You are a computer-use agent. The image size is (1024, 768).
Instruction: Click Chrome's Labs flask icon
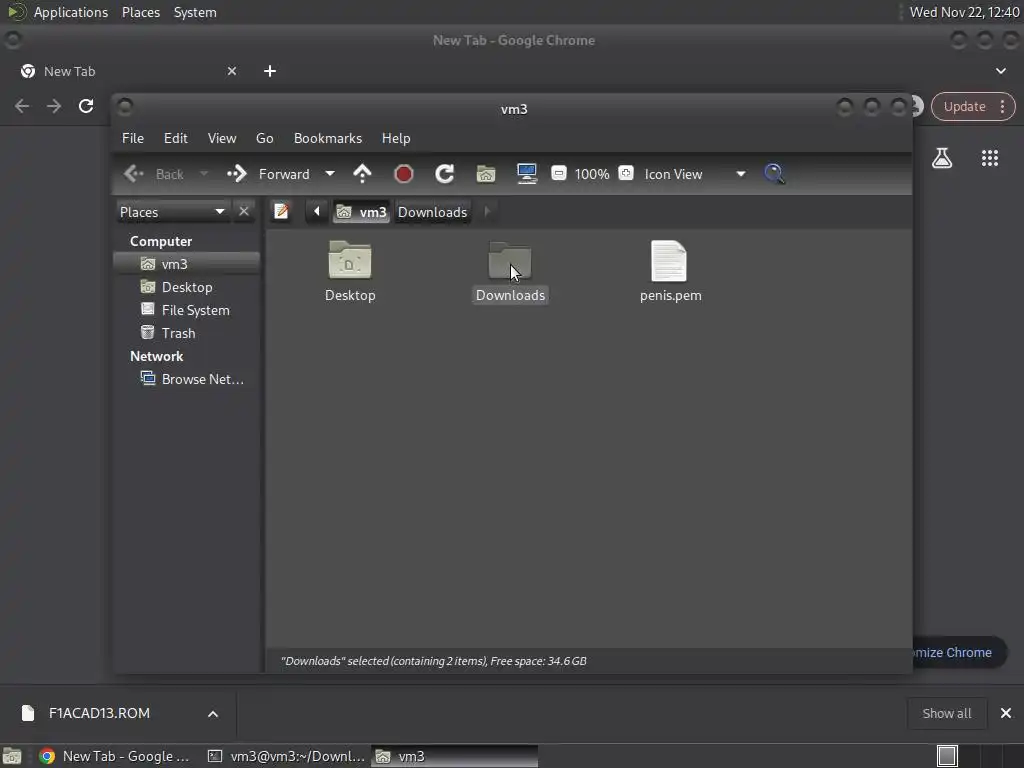942,157
